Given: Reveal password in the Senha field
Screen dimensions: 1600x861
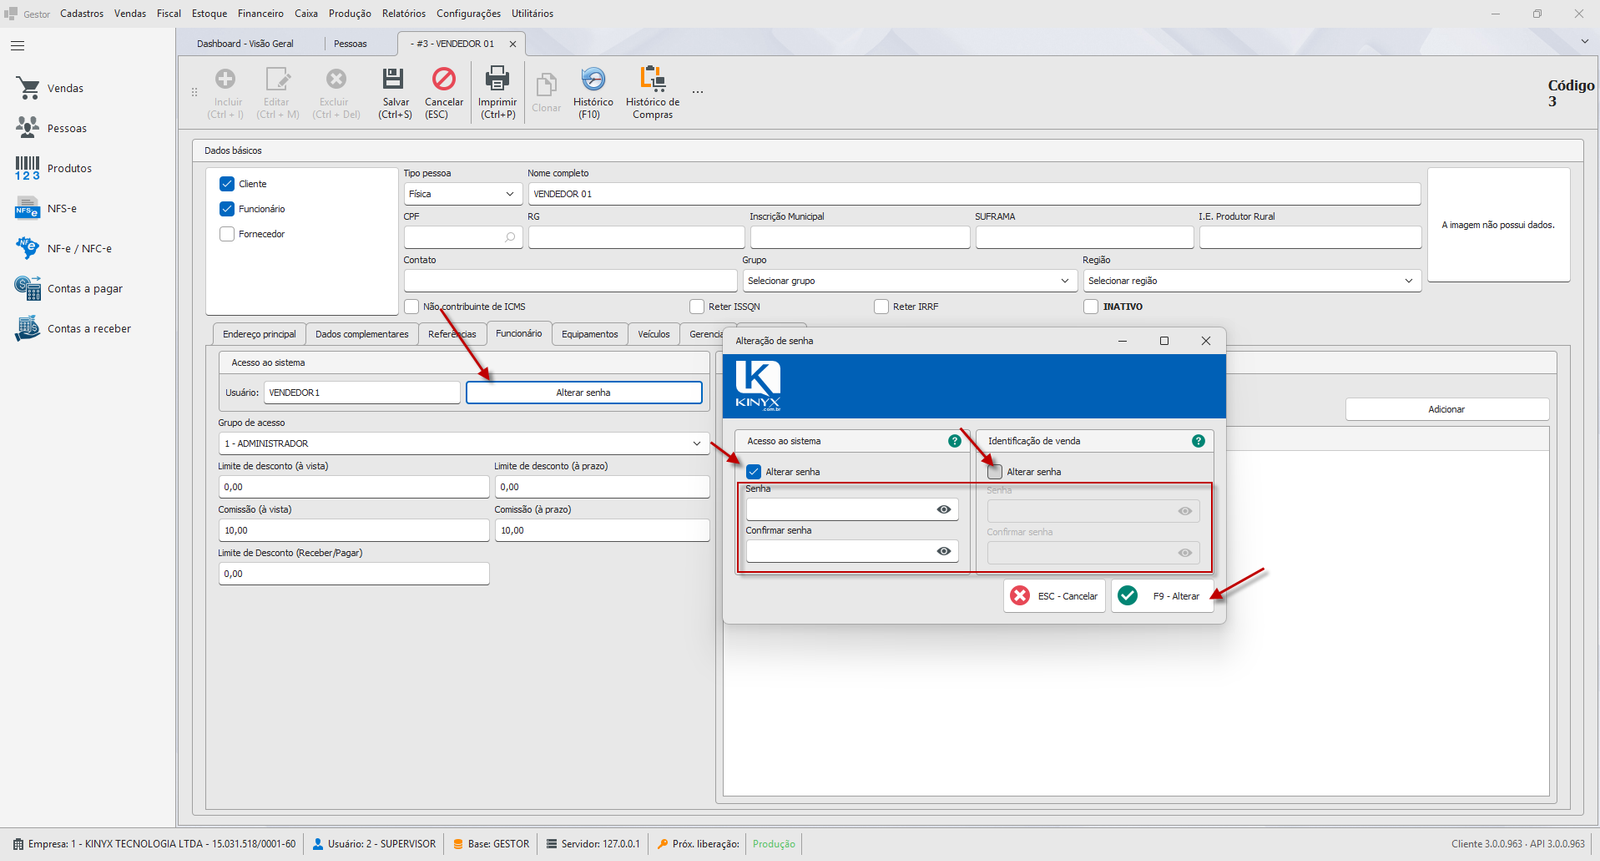Looking at the screenshot, I should [943, 509].
